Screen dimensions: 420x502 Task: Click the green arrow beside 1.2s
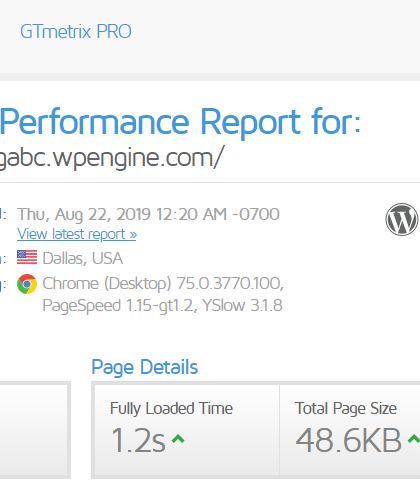(x=178, y=439)
